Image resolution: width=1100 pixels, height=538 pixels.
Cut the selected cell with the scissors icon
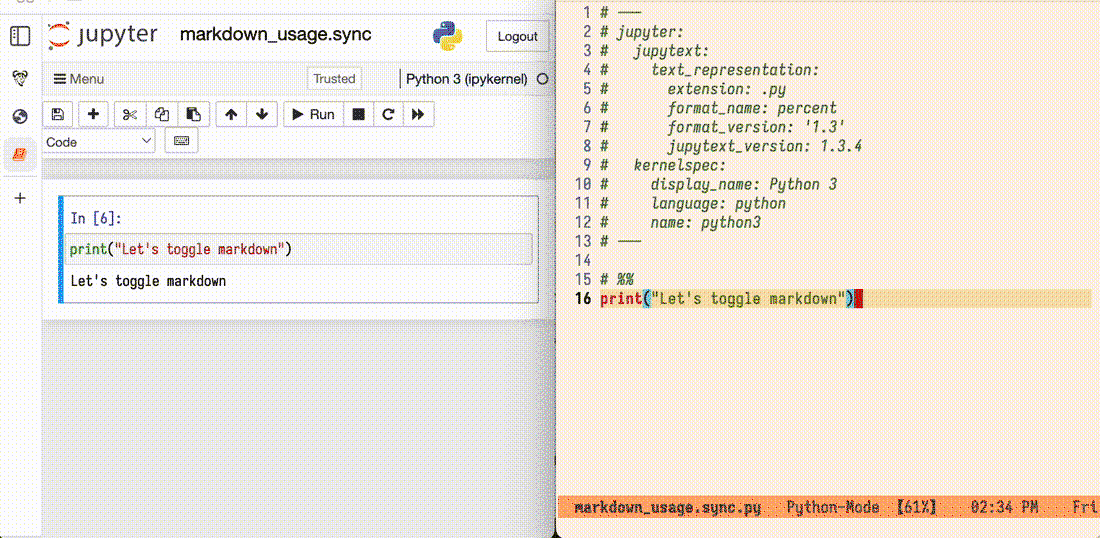(x=130, y=114)
